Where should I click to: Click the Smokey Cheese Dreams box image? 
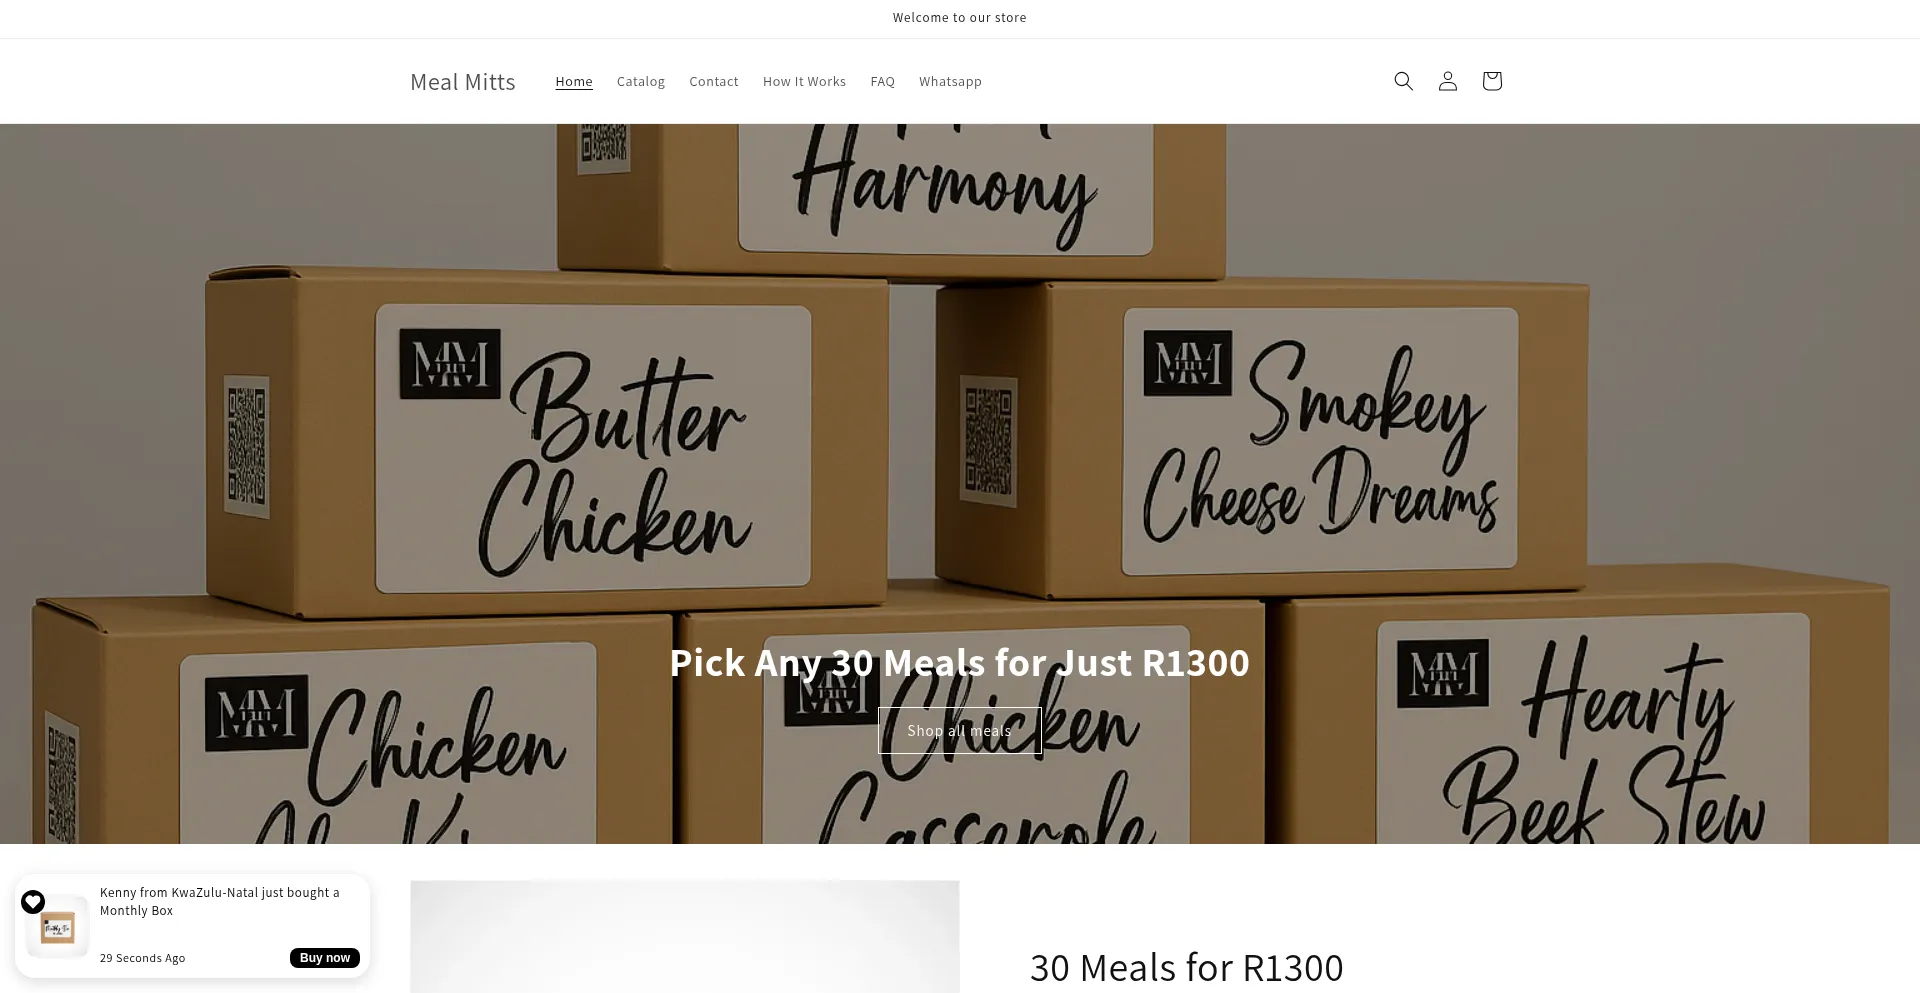tap(1320, 440)
